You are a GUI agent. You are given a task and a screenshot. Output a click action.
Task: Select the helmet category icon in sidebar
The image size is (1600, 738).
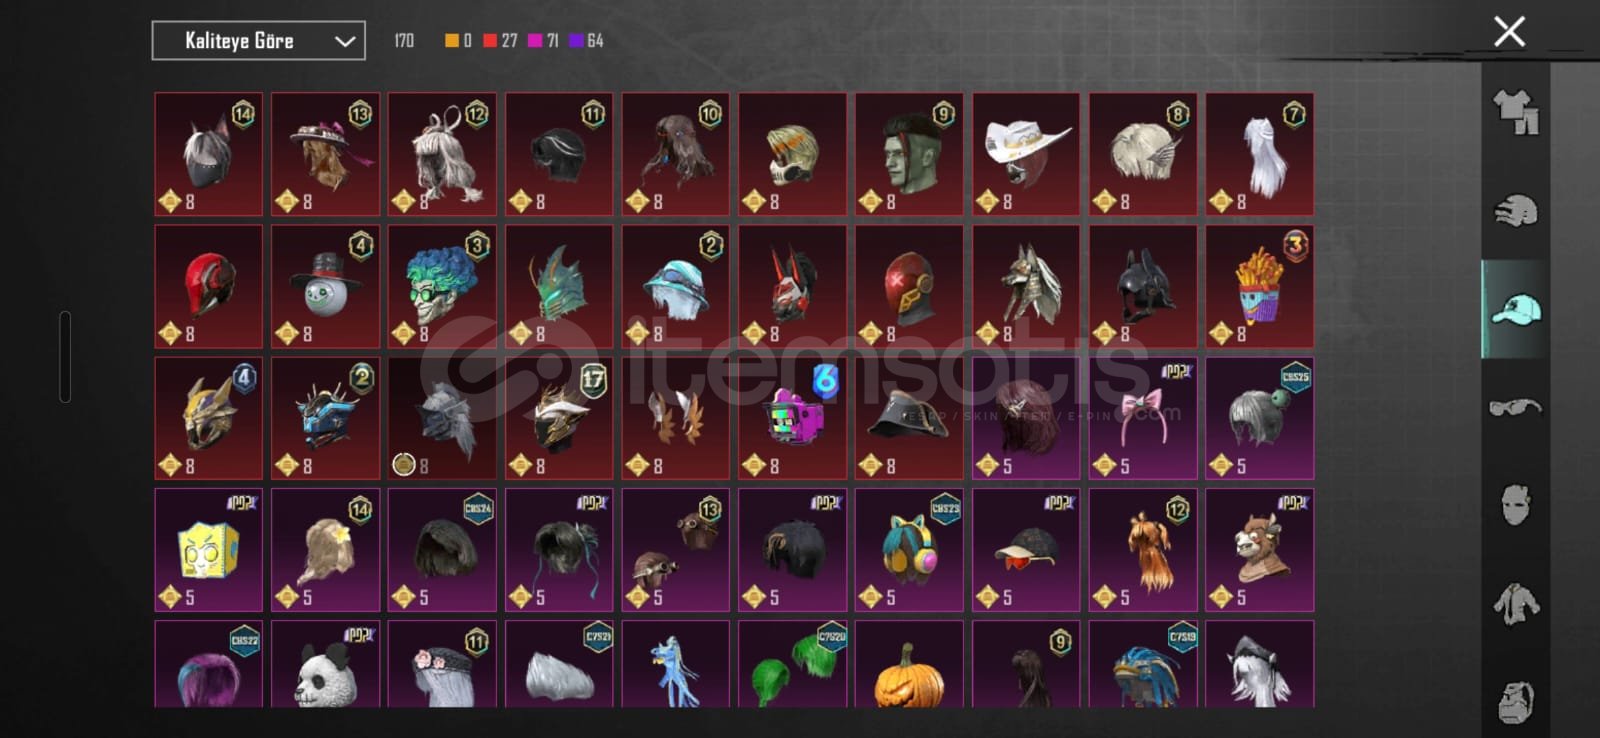1516,211
